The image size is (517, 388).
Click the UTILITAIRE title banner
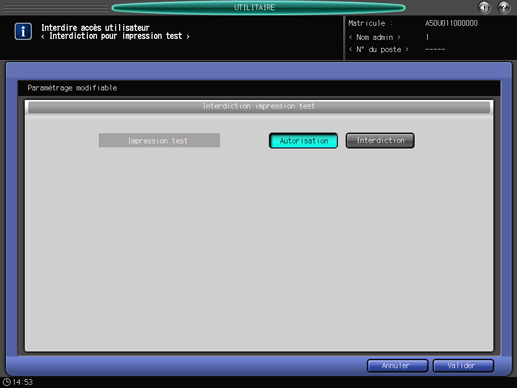click(x=258, y=7)
